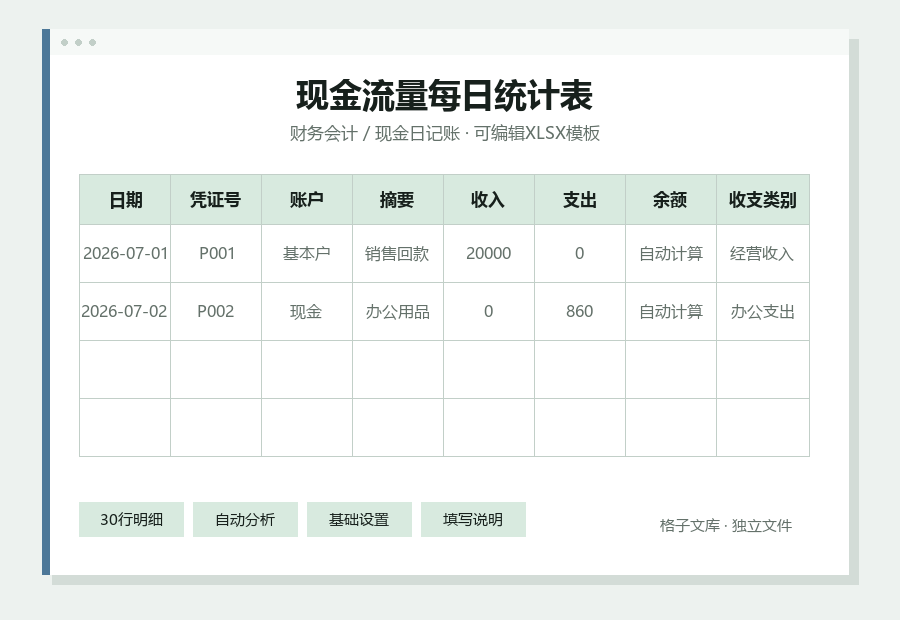Select the 摘要 column header
900x620 pixels.
click(x=398, y=200)
